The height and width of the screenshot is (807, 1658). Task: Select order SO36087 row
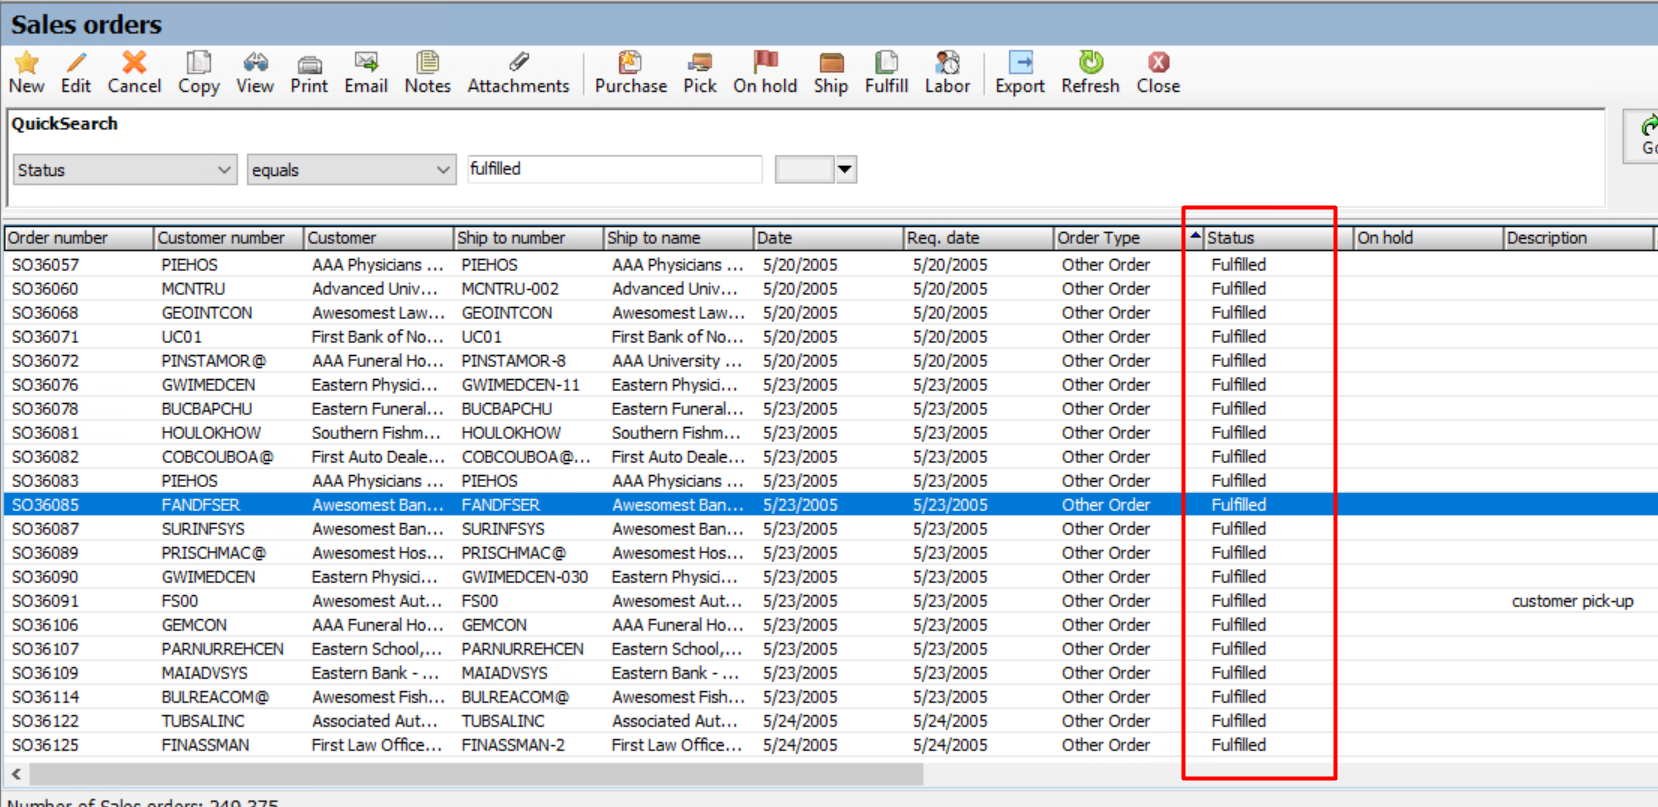829,529
